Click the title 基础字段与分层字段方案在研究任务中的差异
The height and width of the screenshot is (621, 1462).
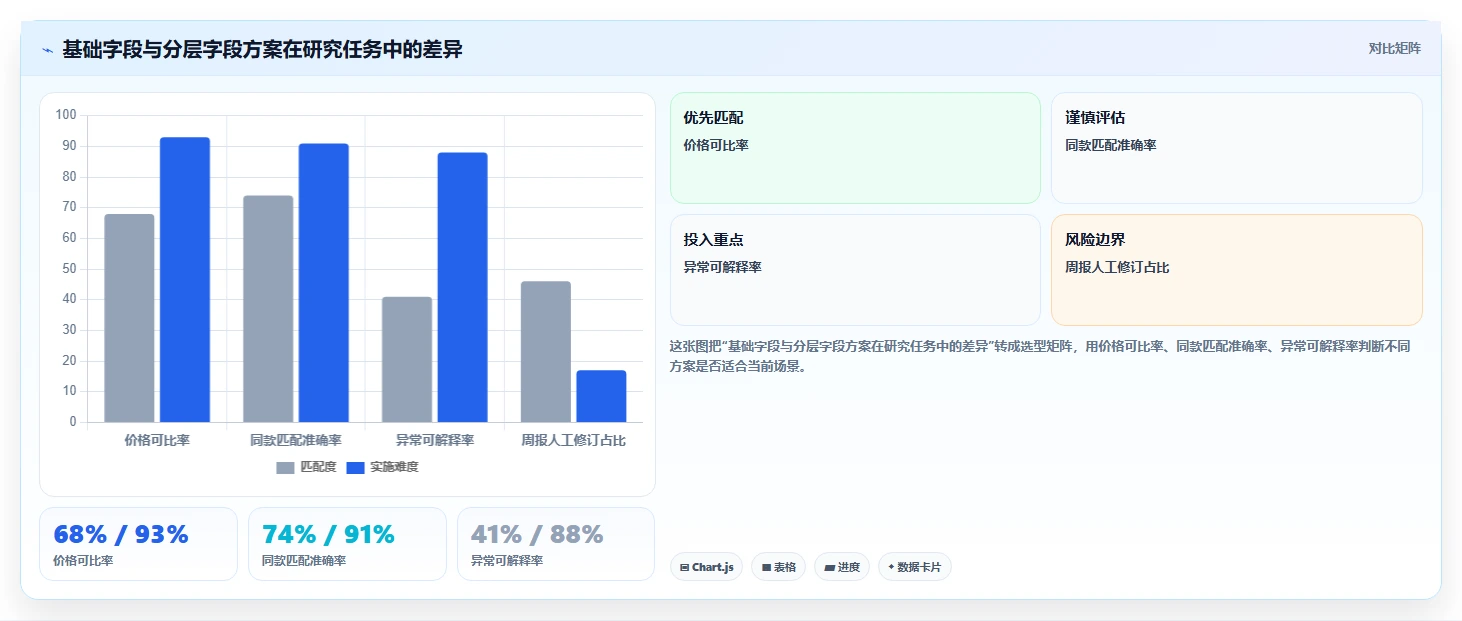[262, 49]
